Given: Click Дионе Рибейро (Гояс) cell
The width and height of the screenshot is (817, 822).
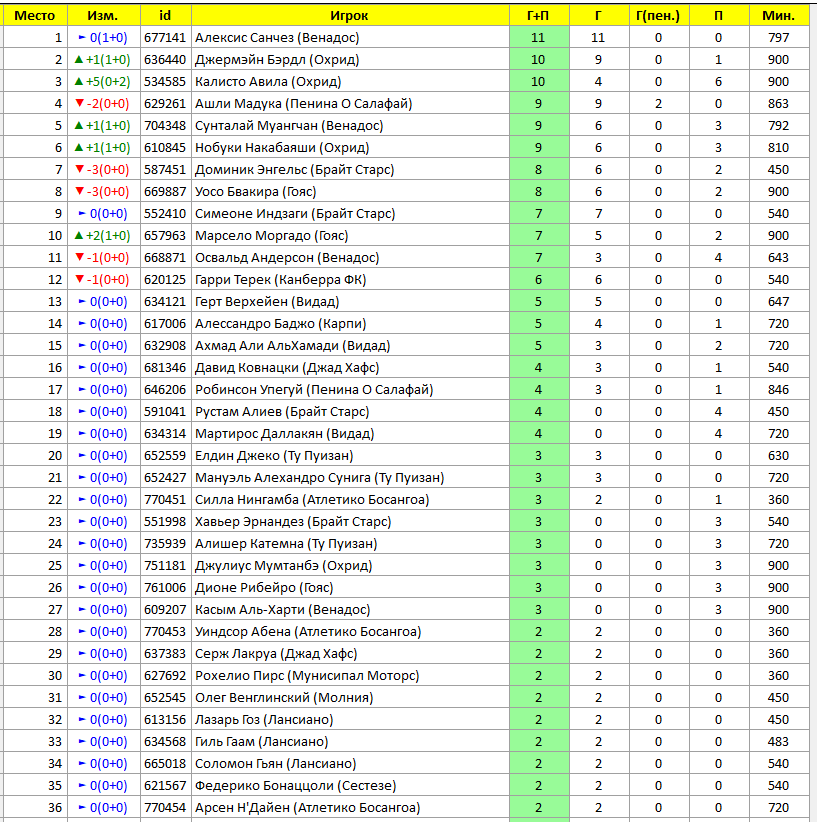Looking at the screenshot, I should click(350, 588).
